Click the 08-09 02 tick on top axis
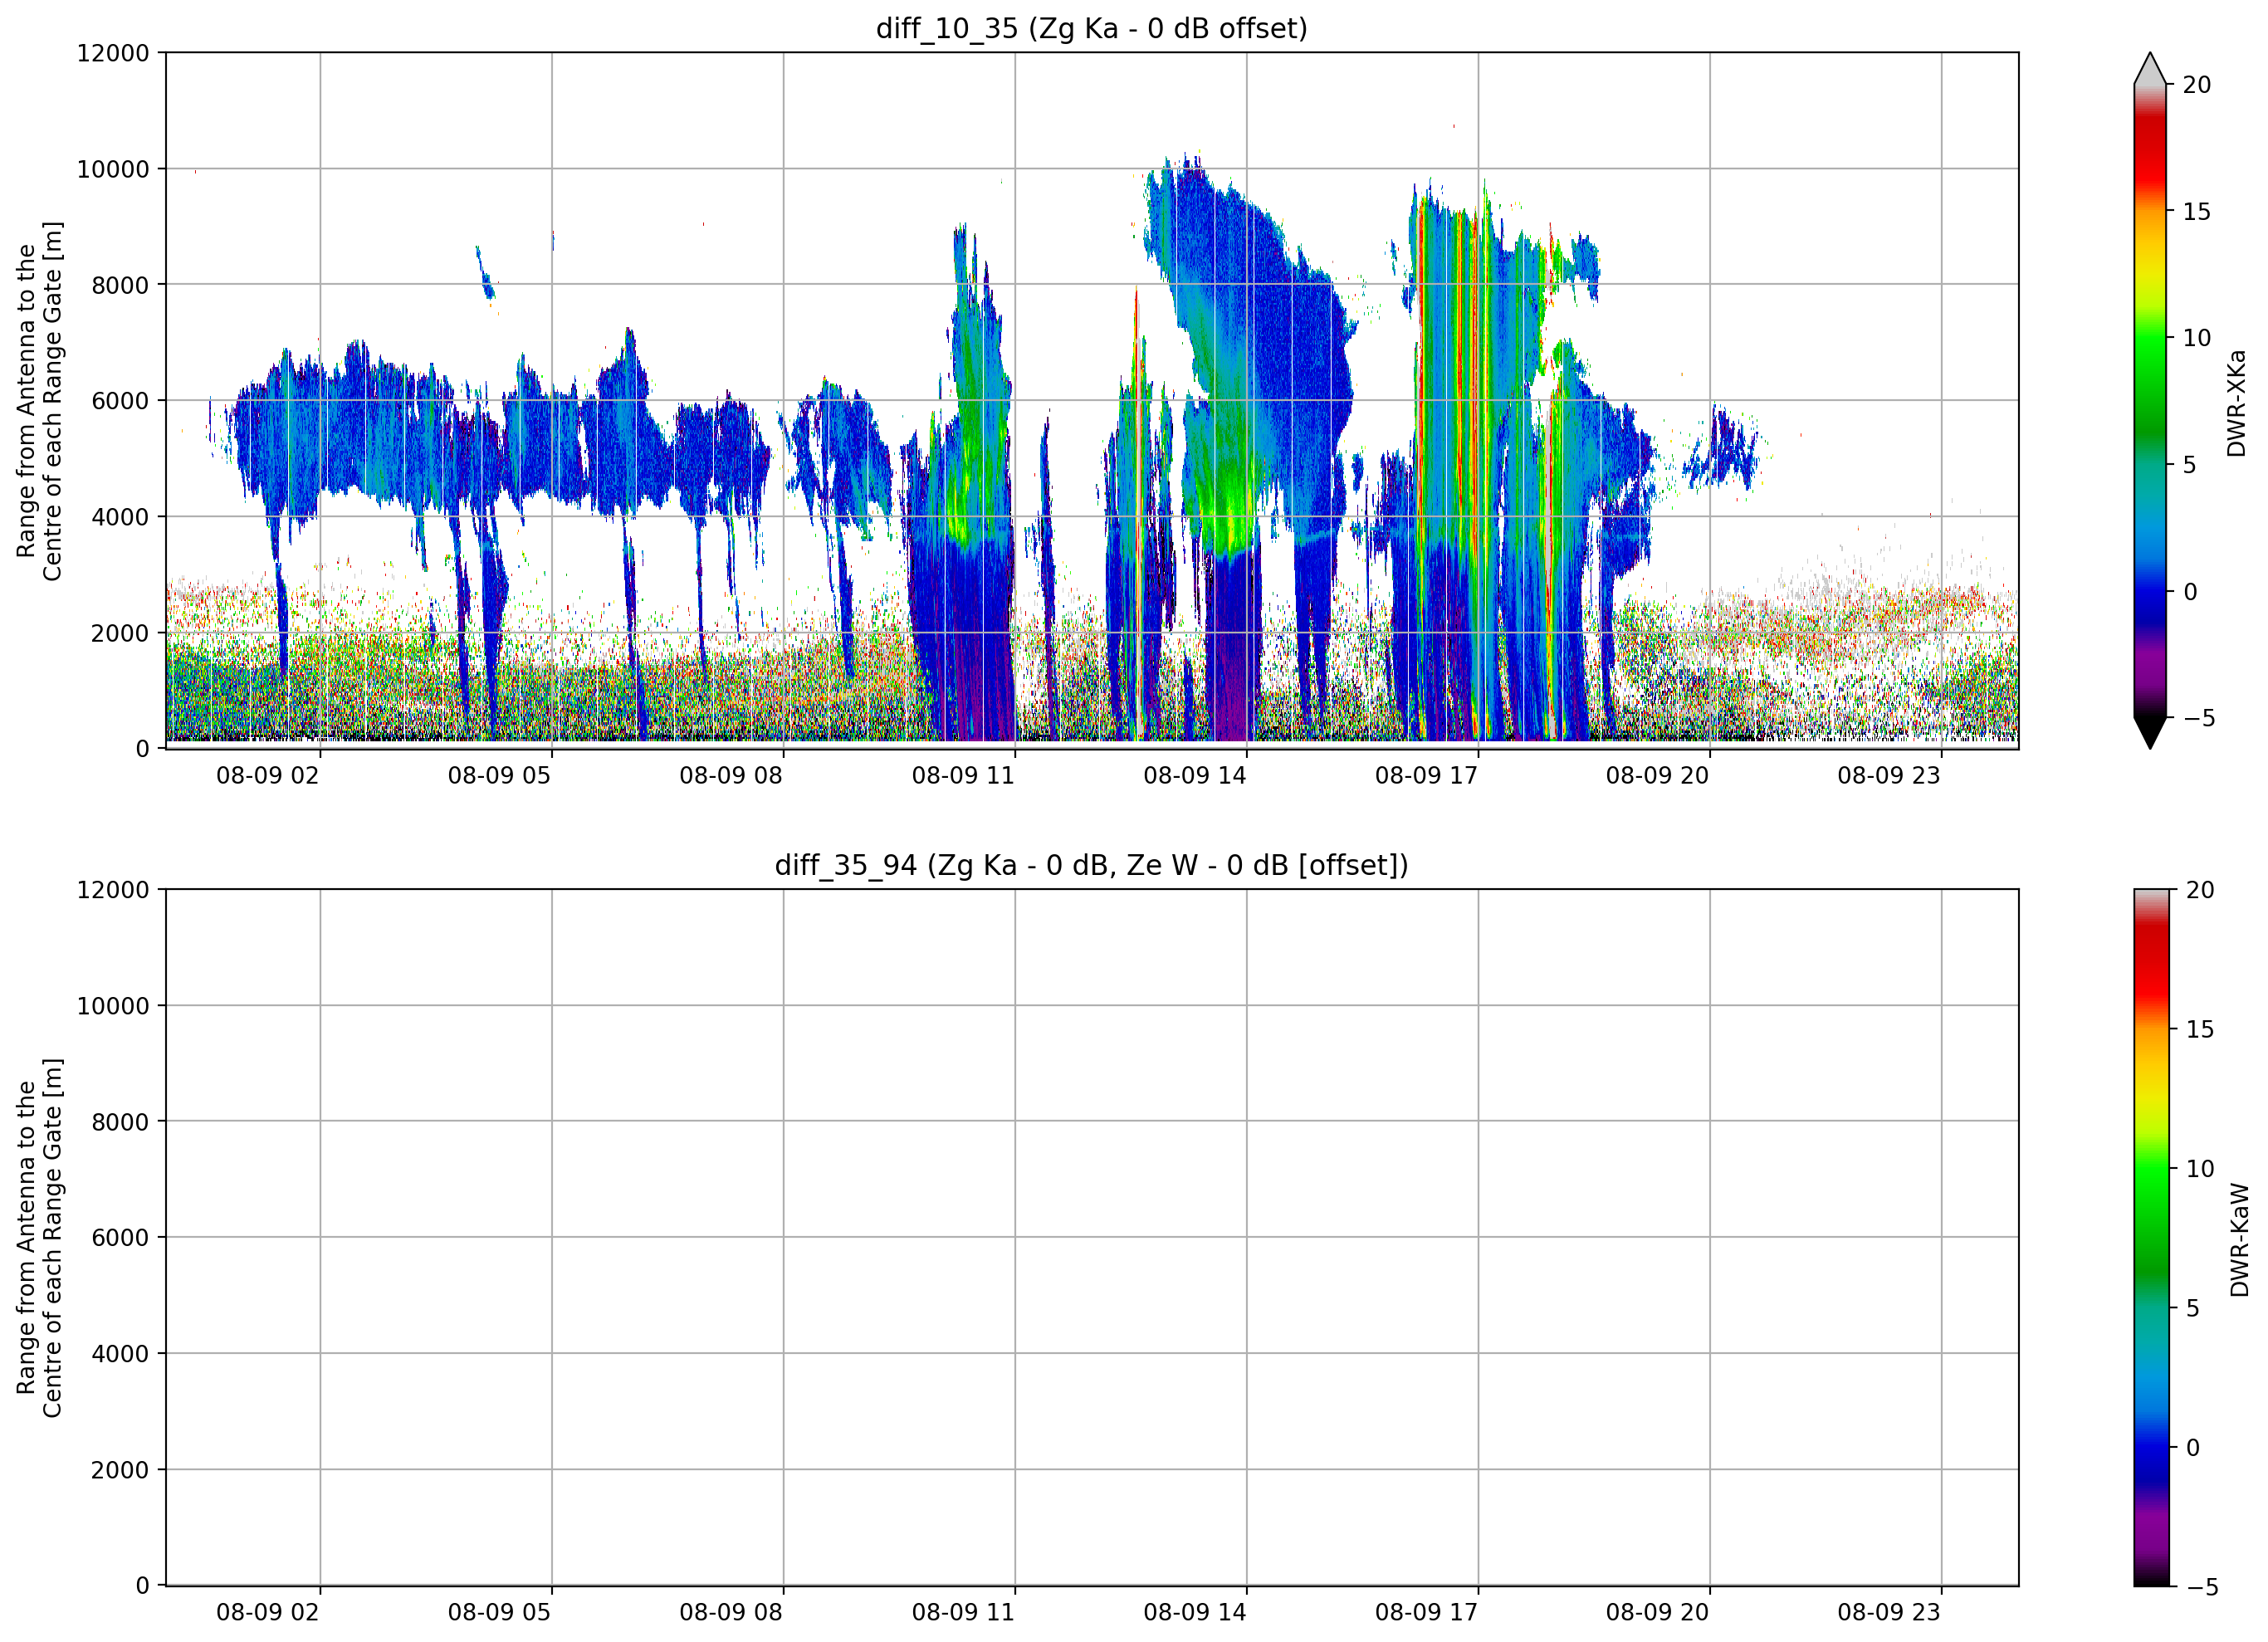Viewport: 2268px width, 1642px height. pos(267,775)
